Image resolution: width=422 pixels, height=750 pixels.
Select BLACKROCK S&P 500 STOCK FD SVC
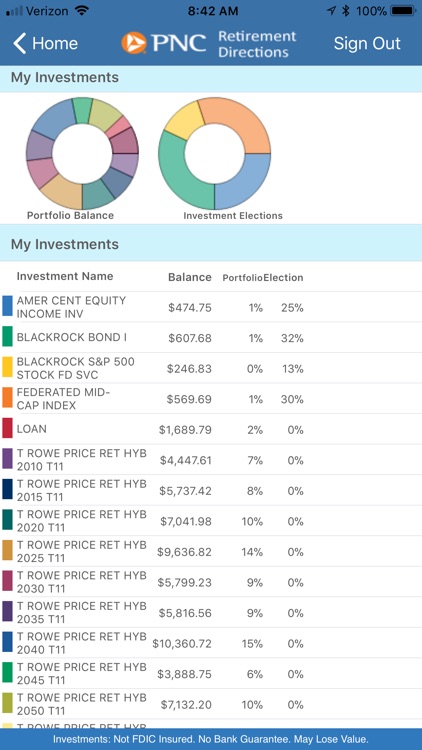click(76, 368)
